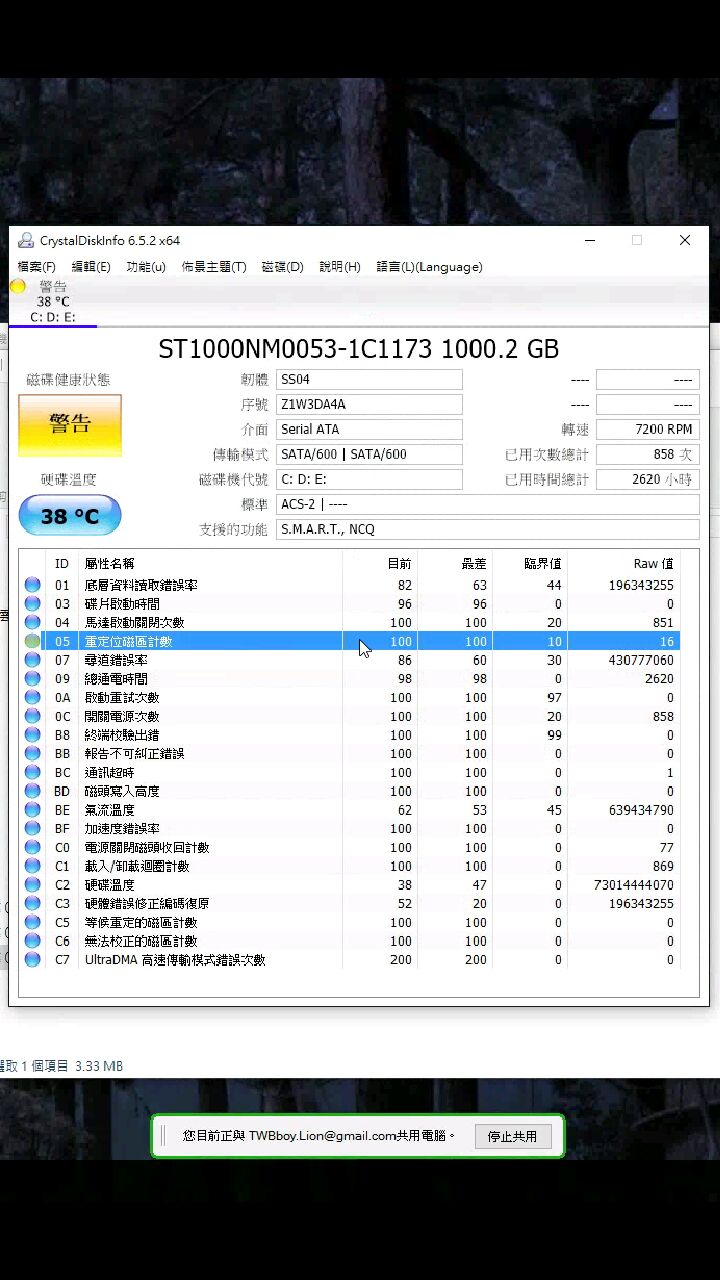Click status orb for row C7 UltraDMA
The height and width of the screenshot is (1280, 720).
[32, 960]
